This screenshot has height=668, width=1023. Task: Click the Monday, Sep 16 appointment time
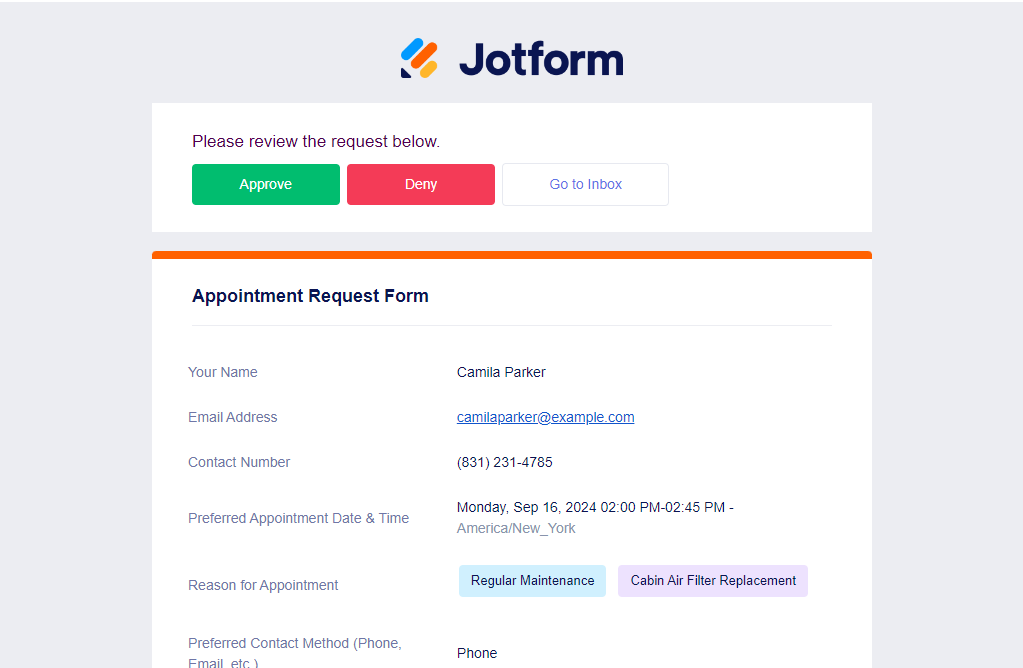pyautogui.click(x=594, y=507)
